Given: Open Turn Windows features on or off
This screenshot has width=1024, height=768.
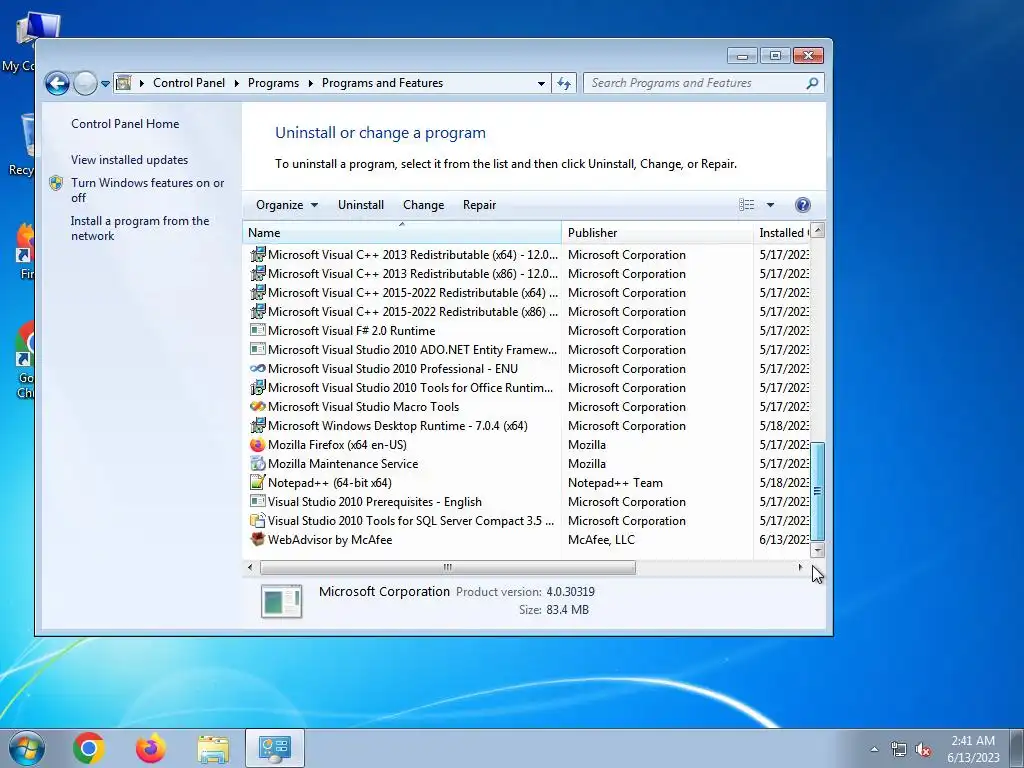Looking at the screenshot, I should click(x=148, y=190).
